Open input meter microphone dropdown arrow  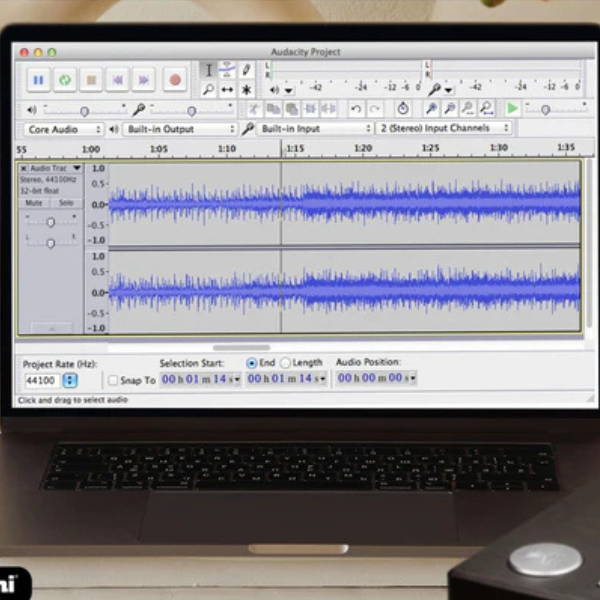click(448, 90)
